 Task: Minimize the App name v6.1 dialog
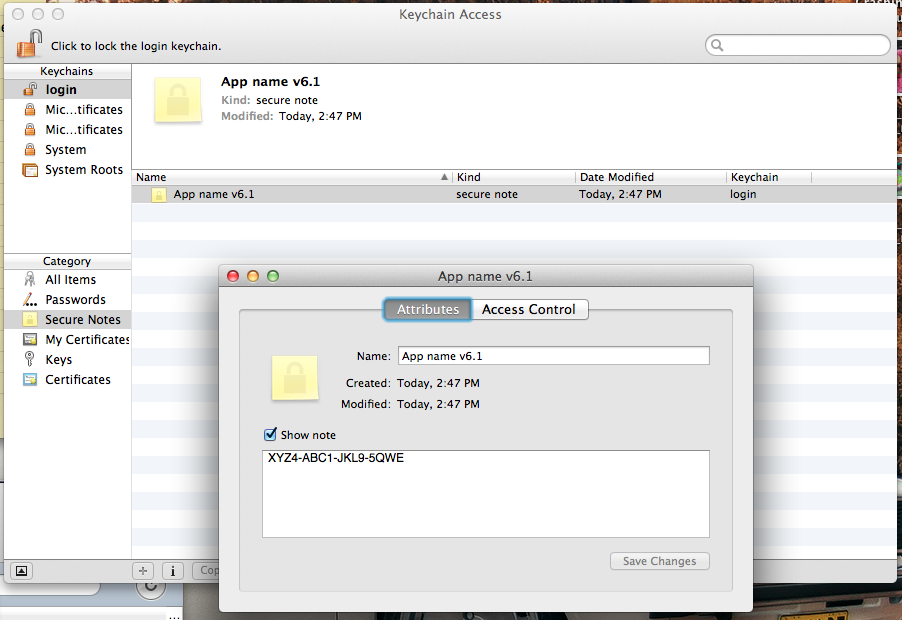(x=253, y=276)
